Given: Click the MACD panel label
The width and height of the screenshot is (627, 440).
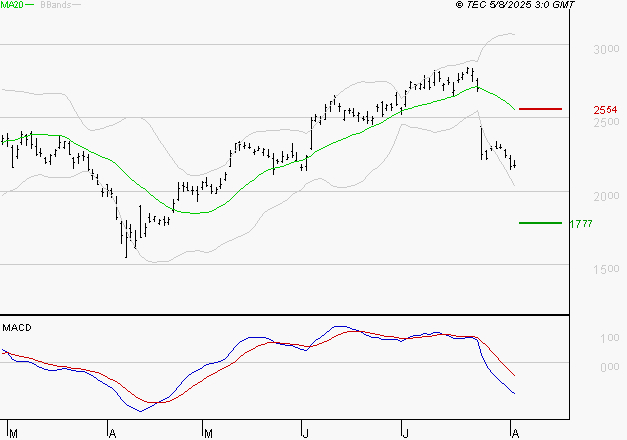Looking at the screenshot, I should 17,328.
